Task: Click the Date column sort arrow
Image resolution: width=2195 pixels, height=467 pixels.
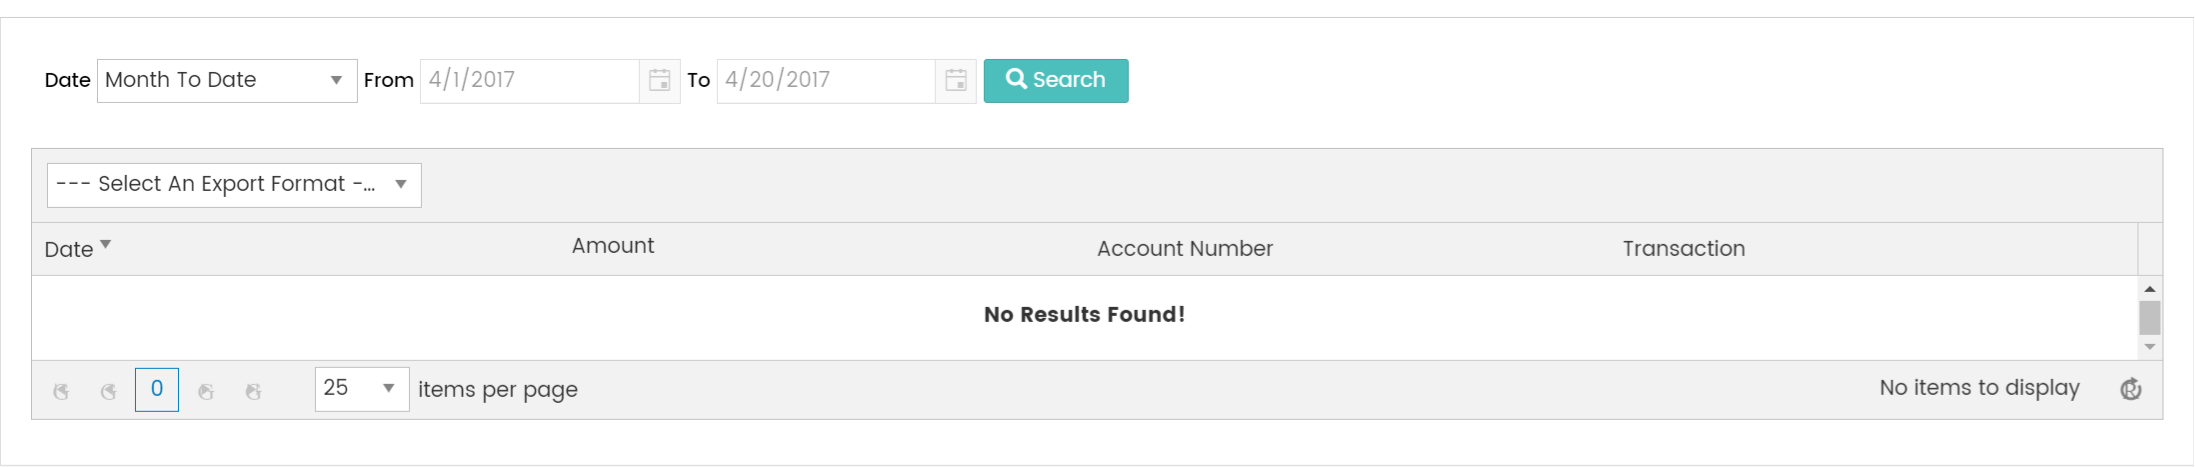Action: [106, 244]
